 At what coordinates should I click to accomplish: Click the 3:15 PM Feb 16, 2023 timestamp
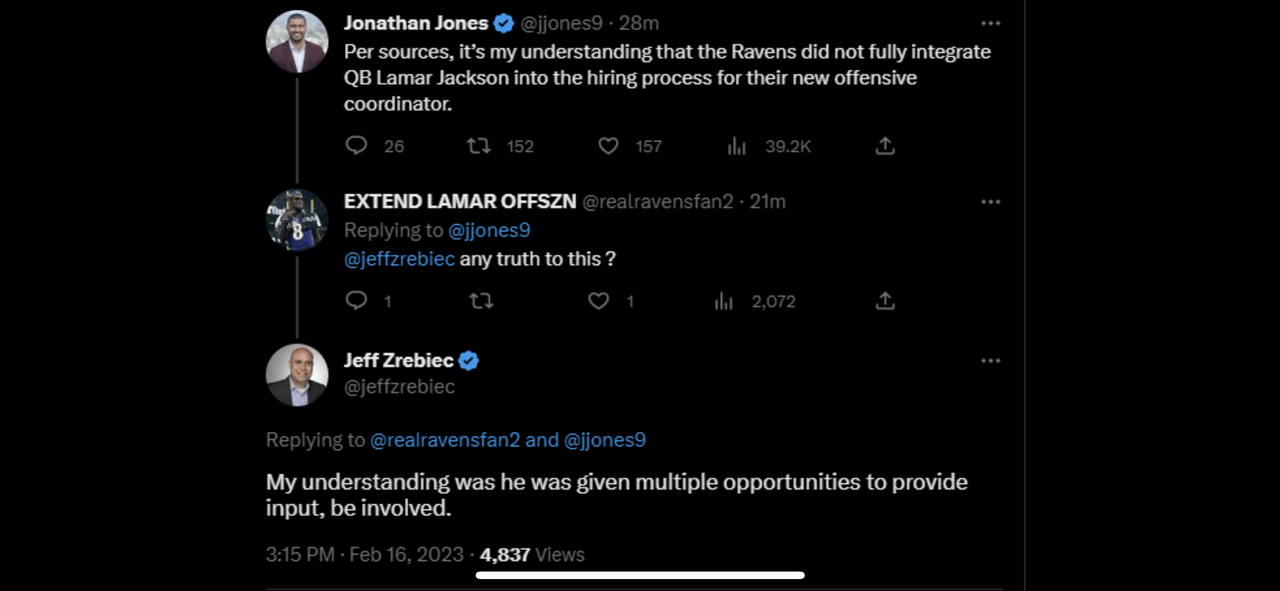coord(365,554)
